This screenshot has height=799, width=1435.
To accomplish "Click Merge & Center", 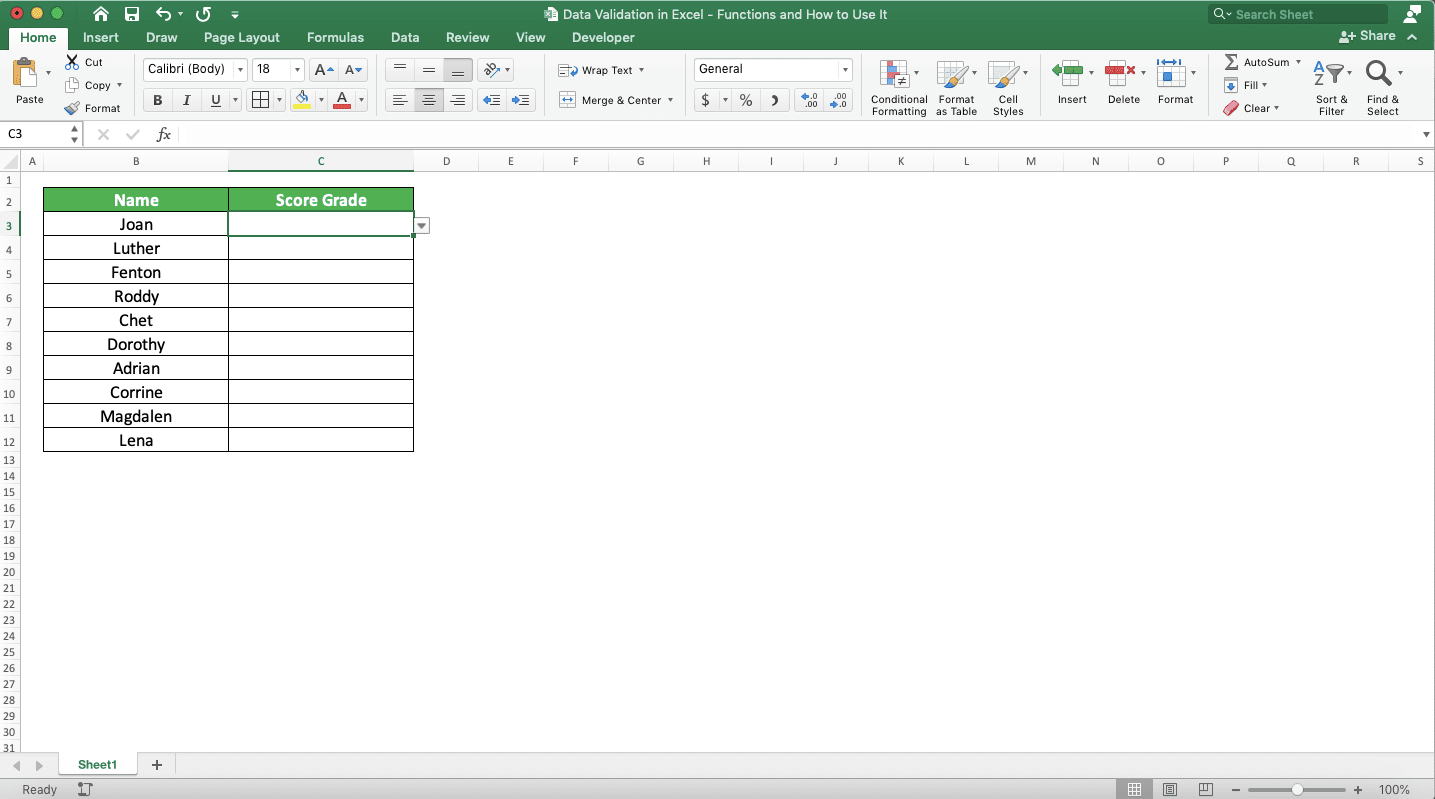I will 616,100.
